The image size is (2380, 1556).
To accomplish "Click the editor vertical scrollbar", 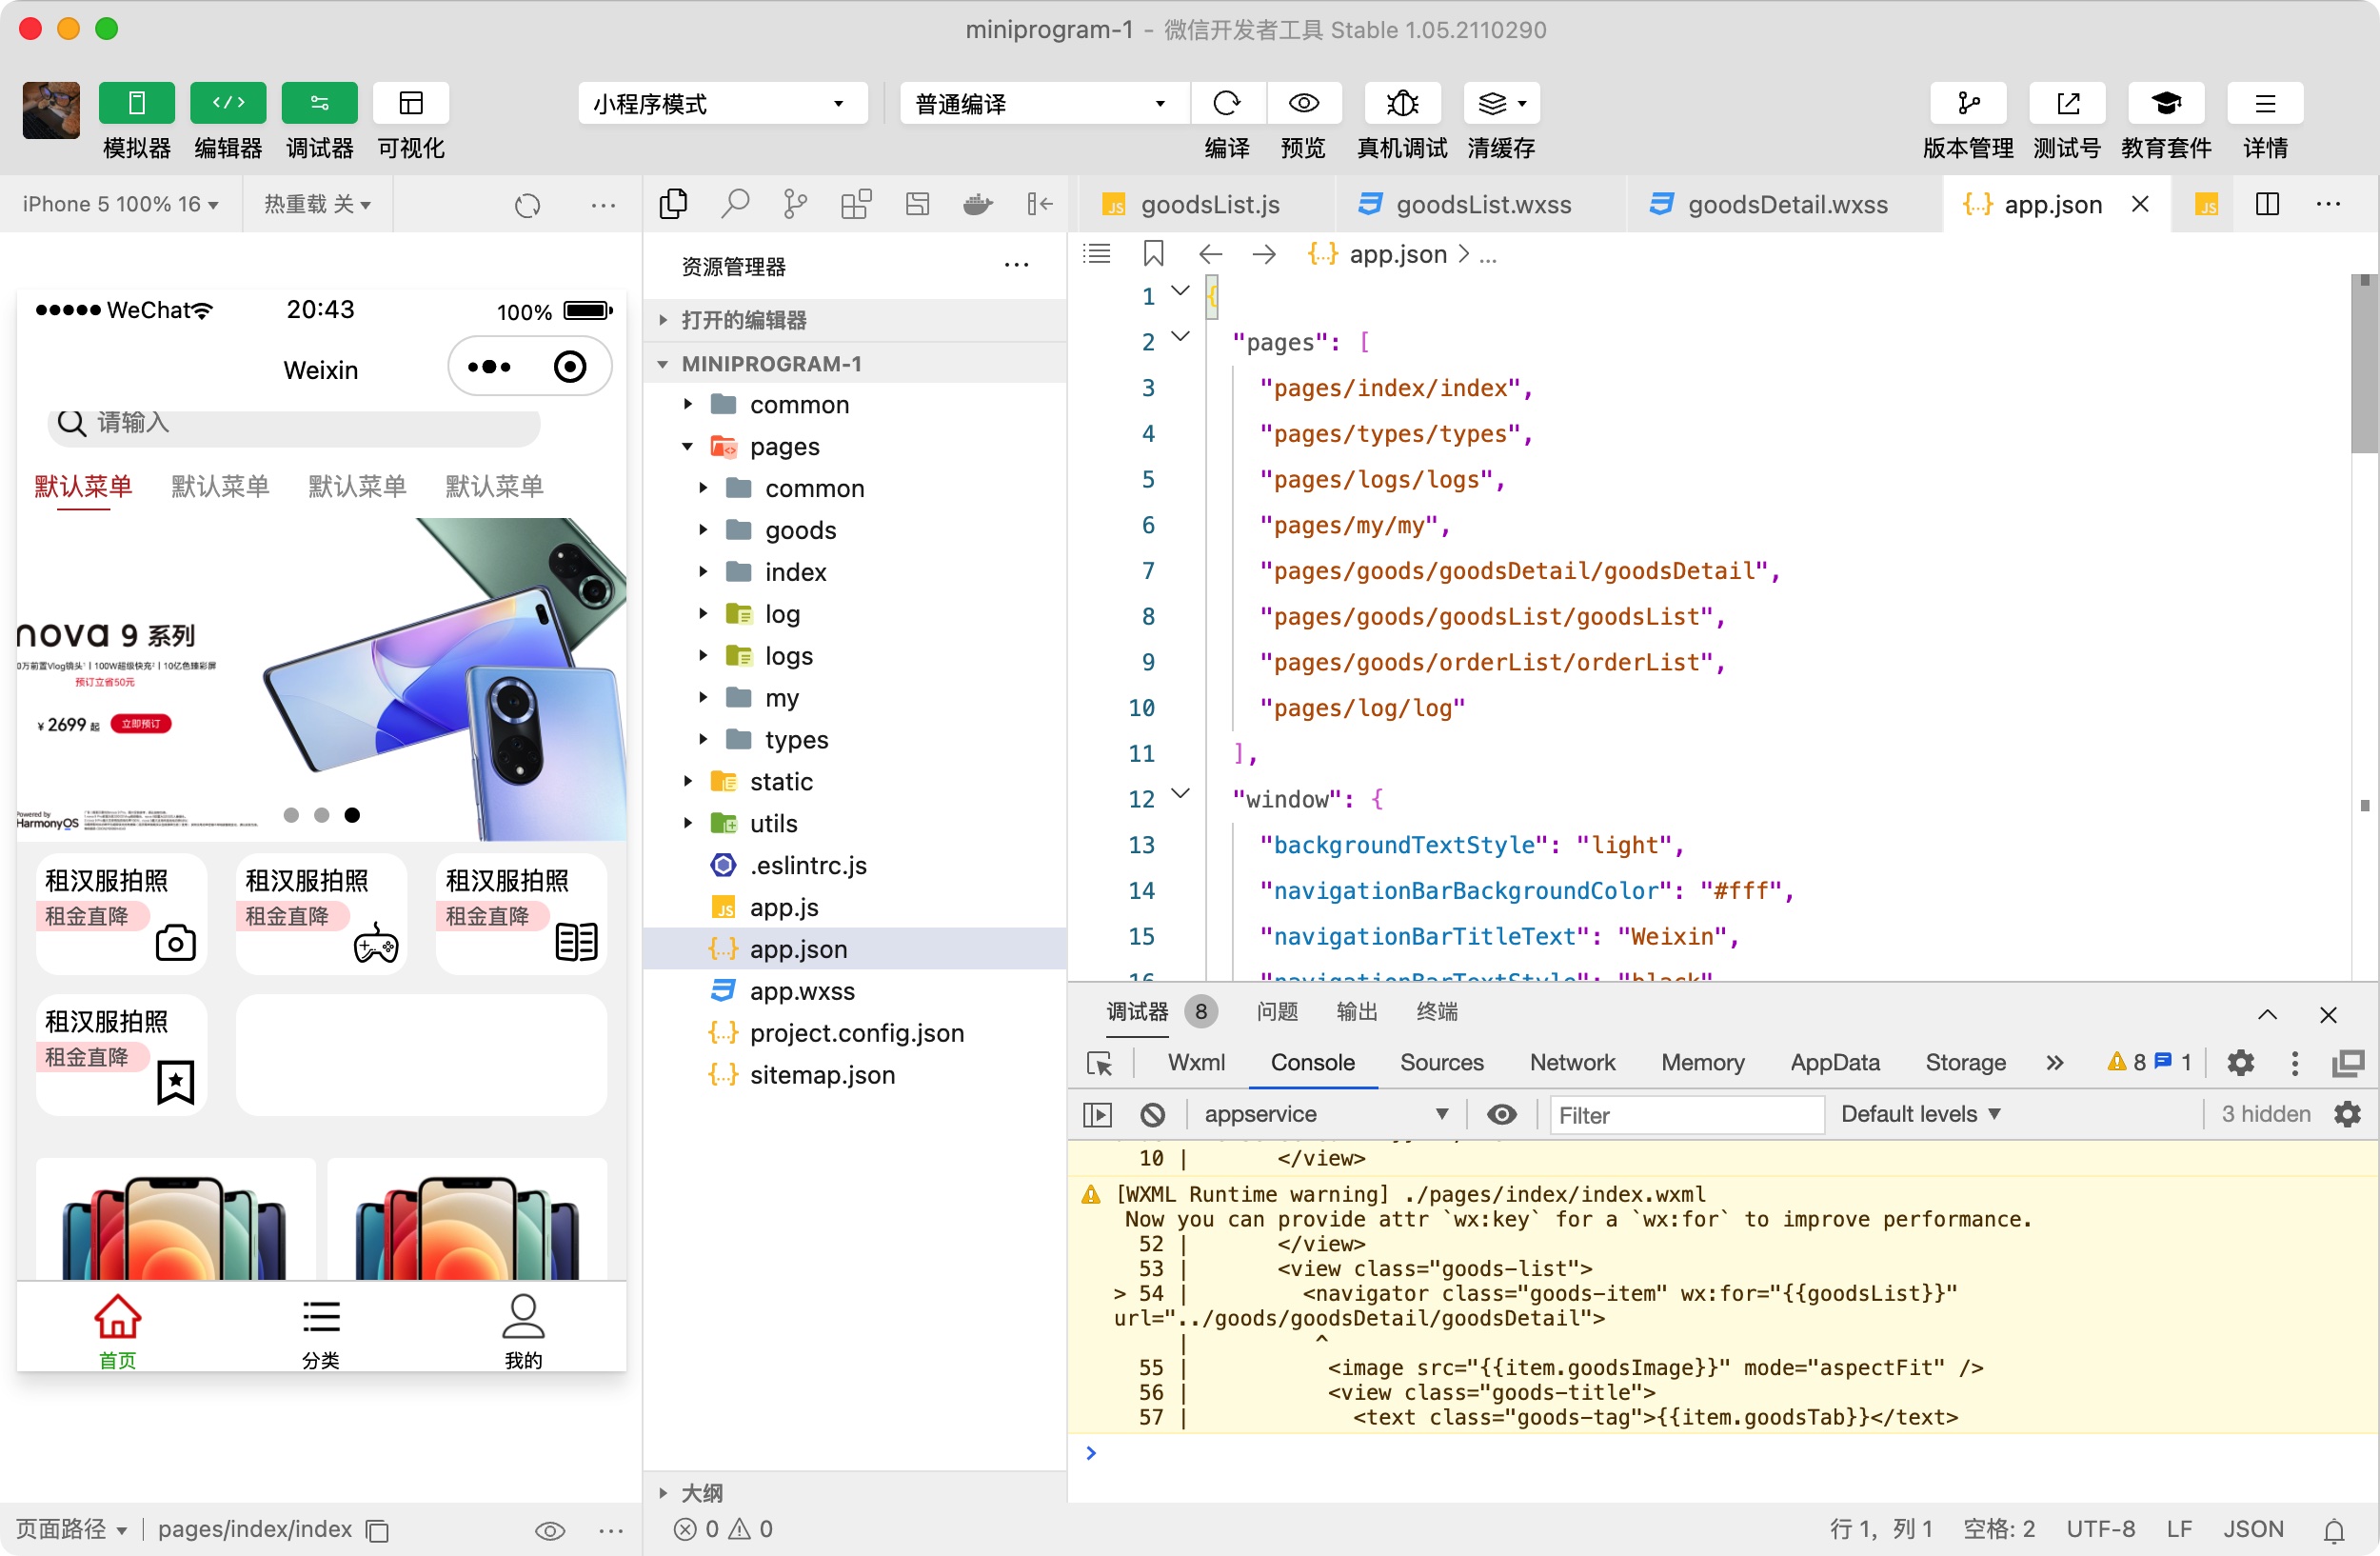I will [x=2364, y=363].
